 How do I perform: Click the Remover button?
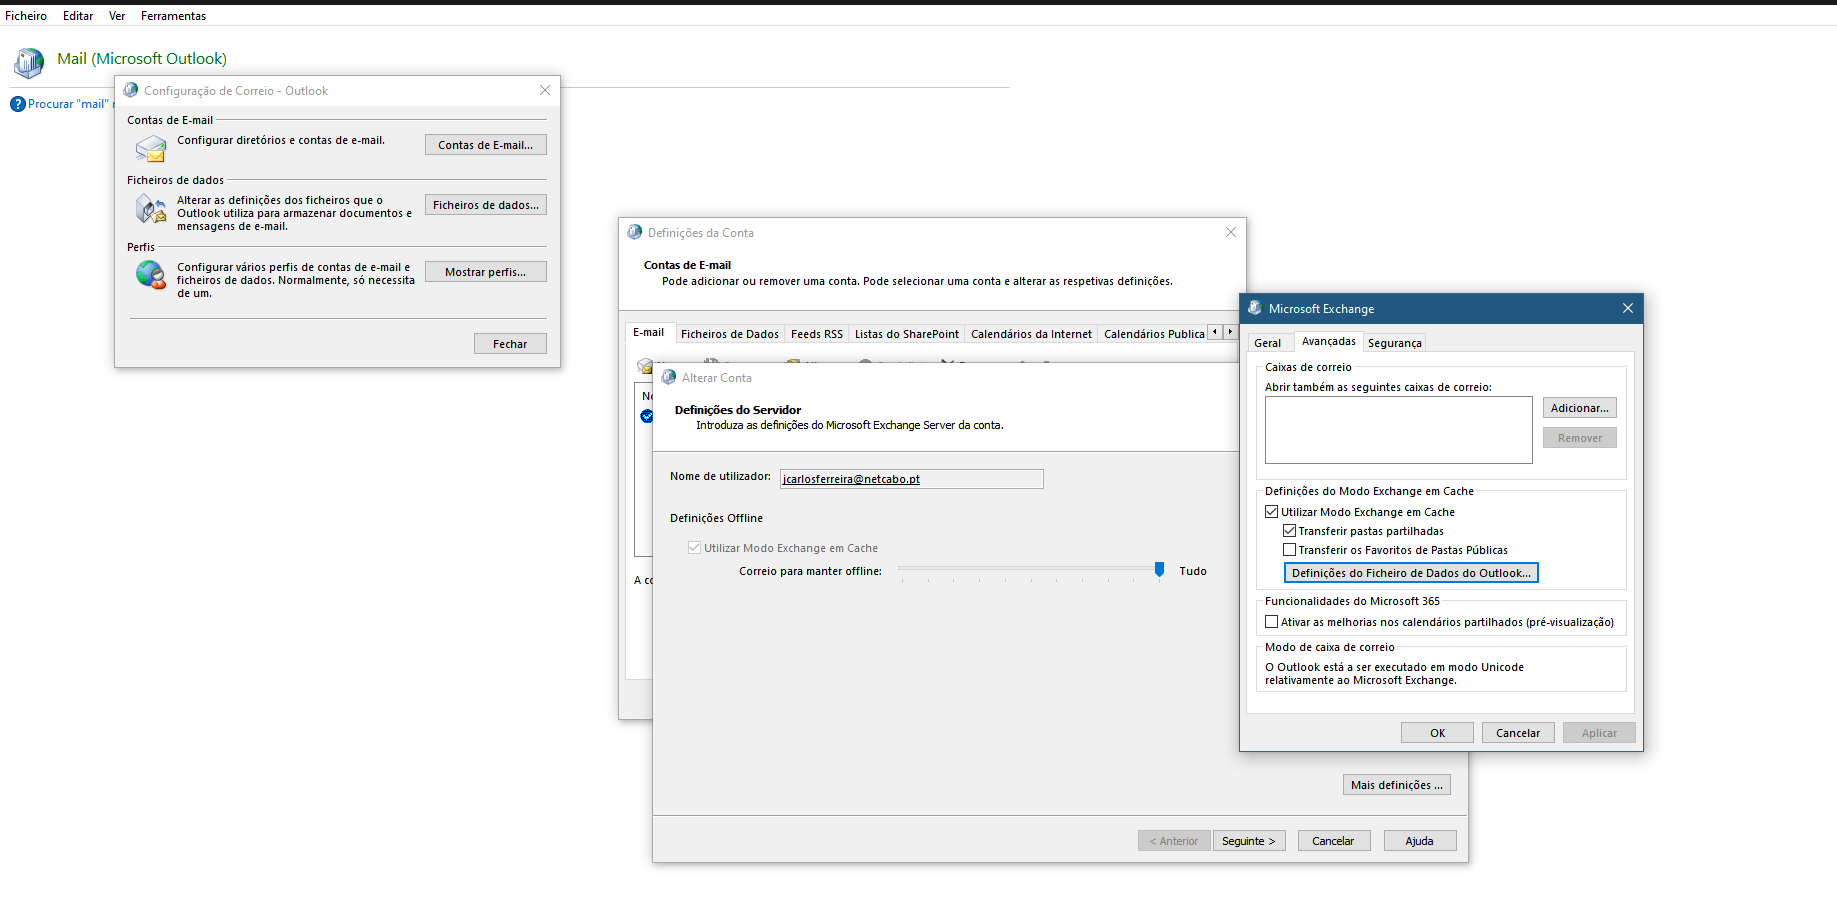pos(1580,438)
